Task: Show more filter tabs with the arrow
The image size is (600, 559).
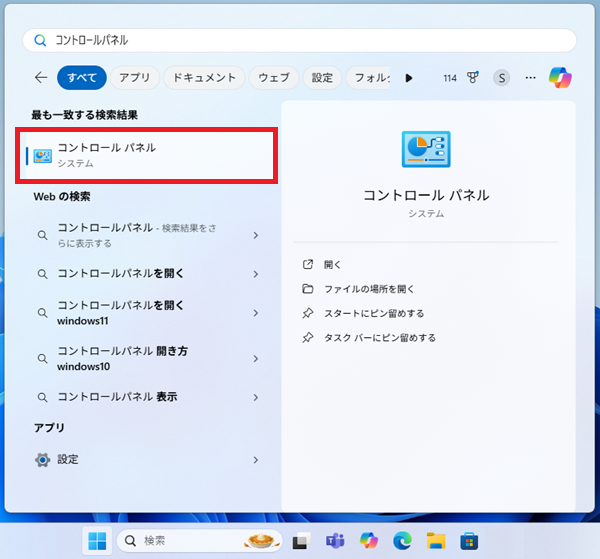Action: click(x=409, y=78)
